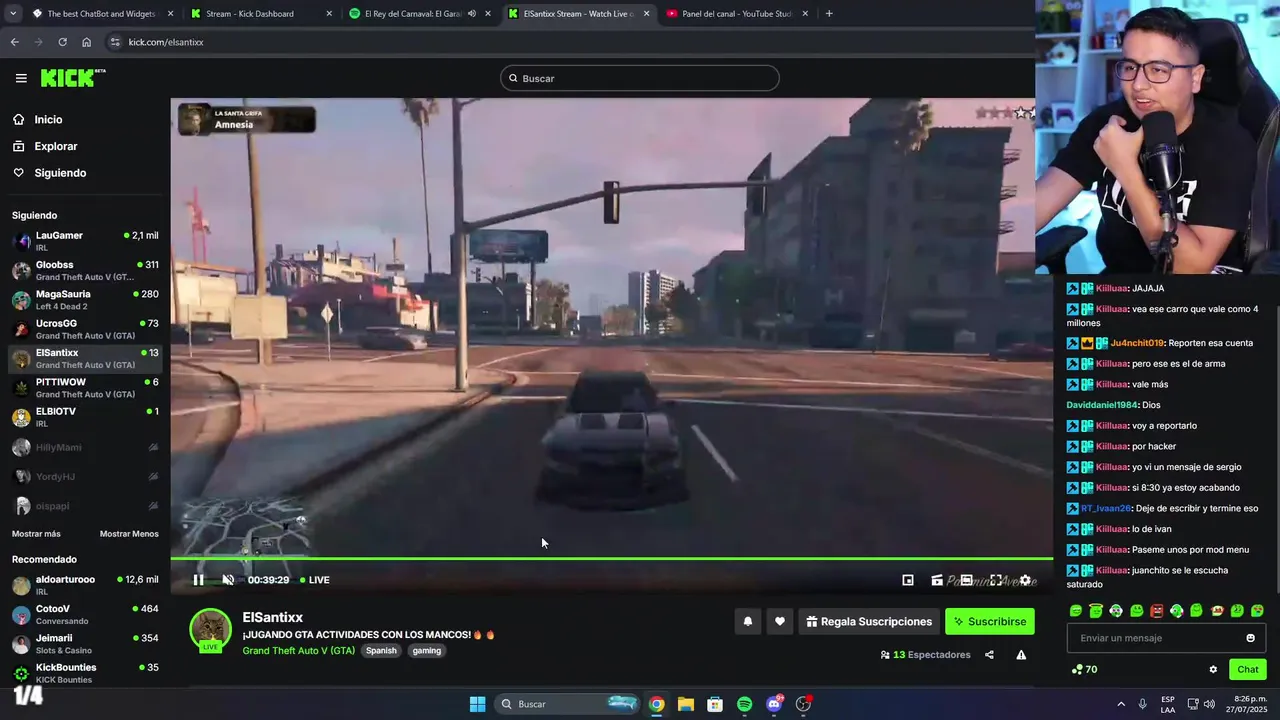Report the stream with warning icon
The image size is (1280, 720).
[x=1021, y=655]
